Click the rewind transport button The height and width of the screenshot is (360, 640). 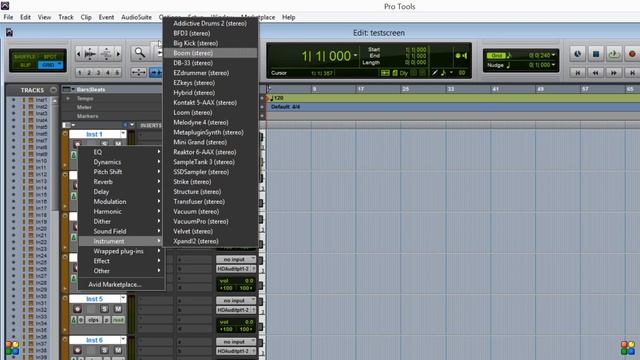[x=596, y=73]
